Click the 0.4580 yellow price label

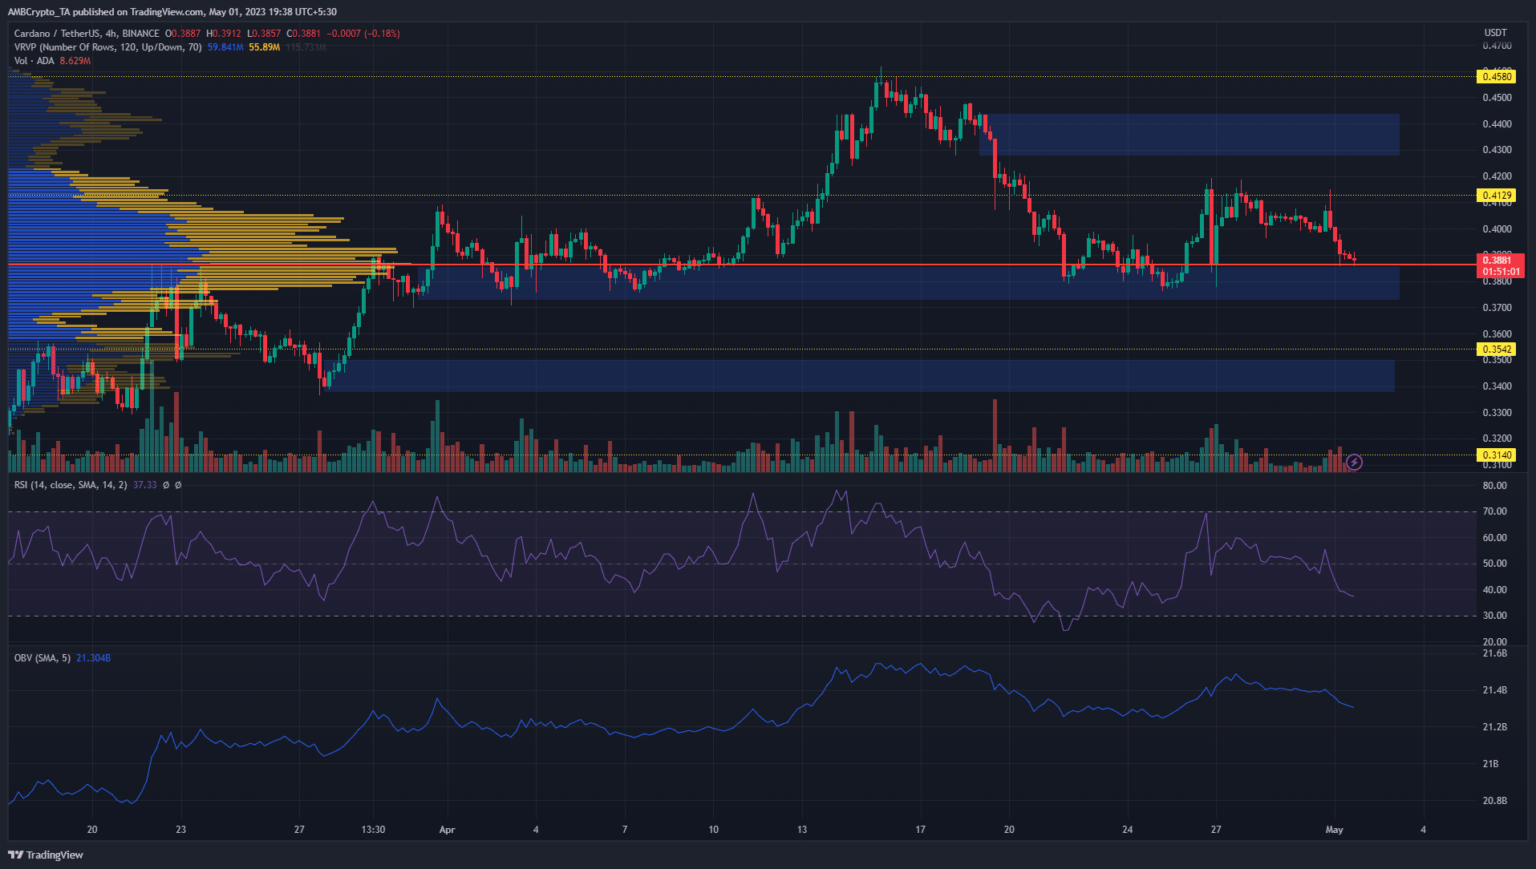tap(1496, 77)
